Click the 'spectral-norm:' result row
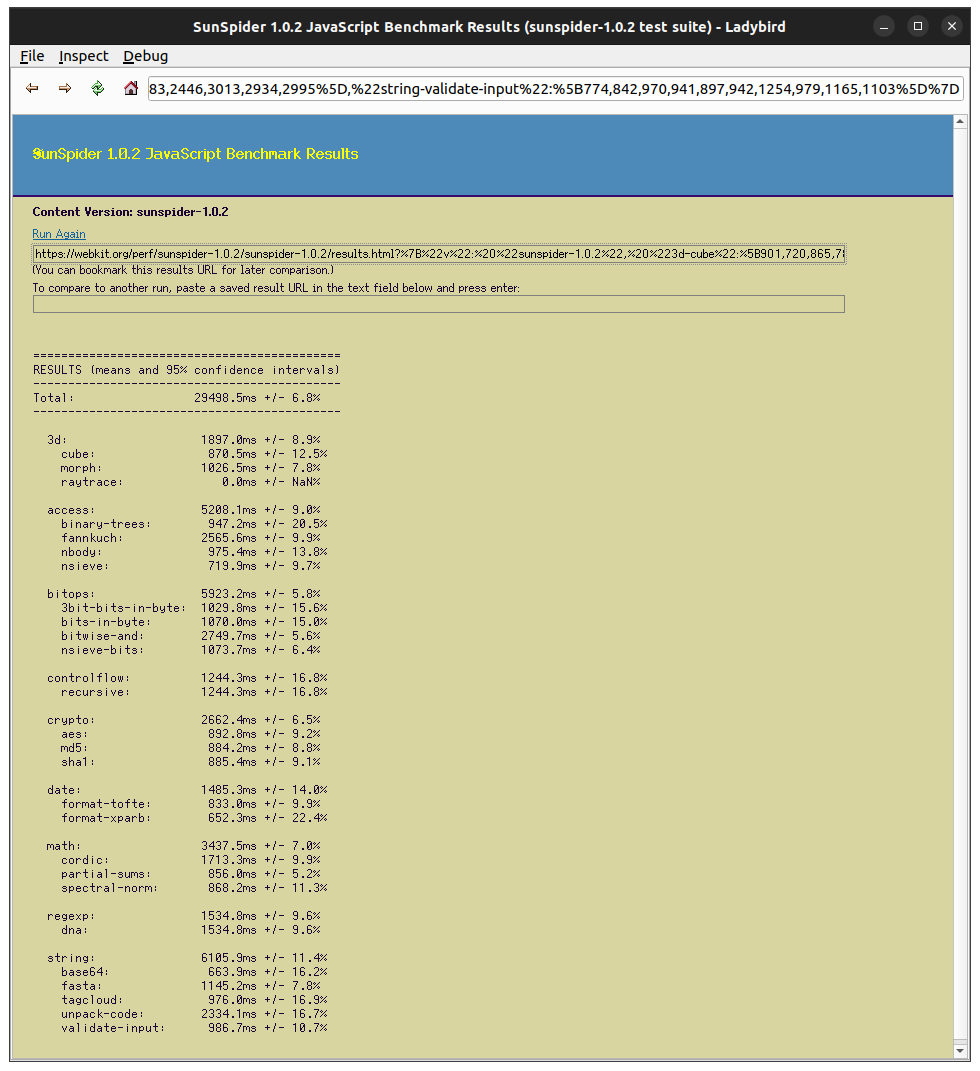Screen dimensions: 980x1071 pyautogui.click(x=194, y=888)
